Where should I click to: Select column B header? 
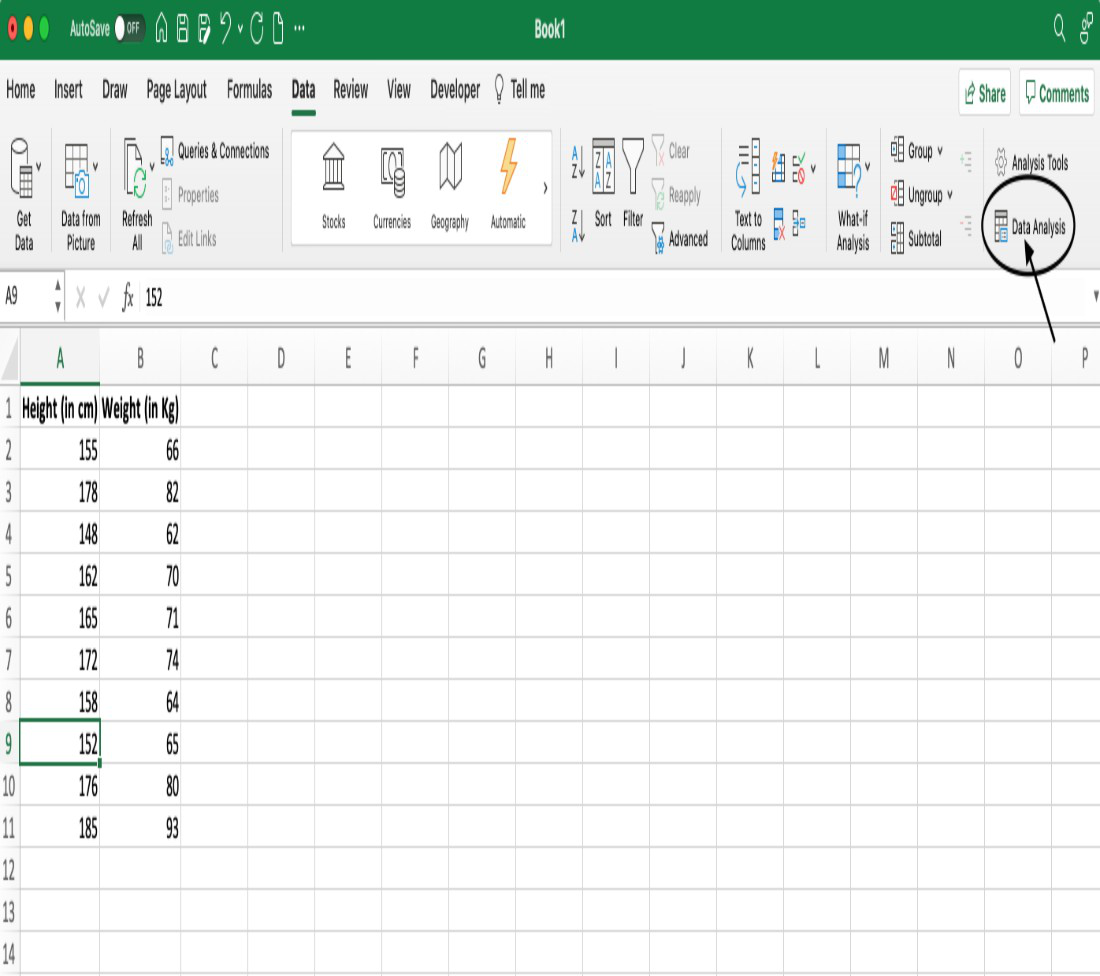pos(140,359)
